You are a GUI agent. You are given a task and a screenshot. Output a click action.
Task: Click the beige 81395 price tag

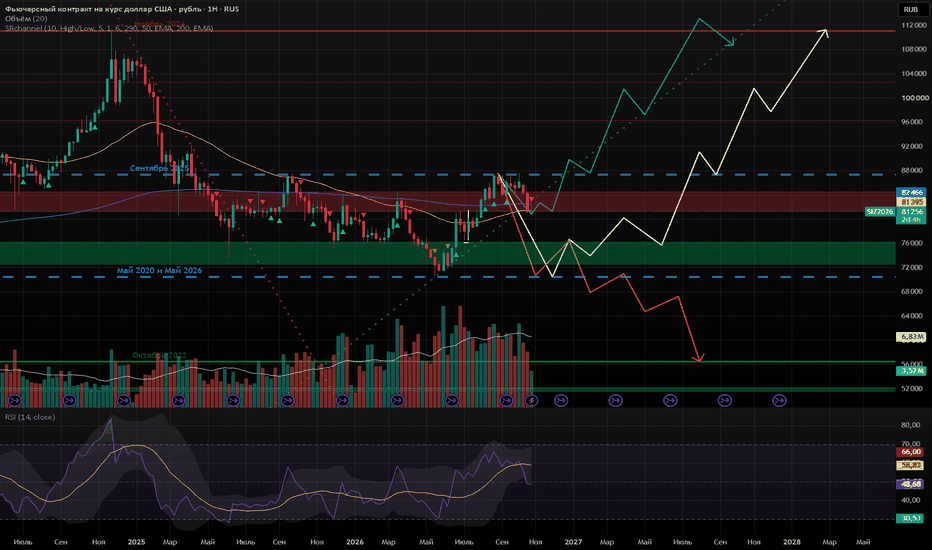(x=911, y=202)
